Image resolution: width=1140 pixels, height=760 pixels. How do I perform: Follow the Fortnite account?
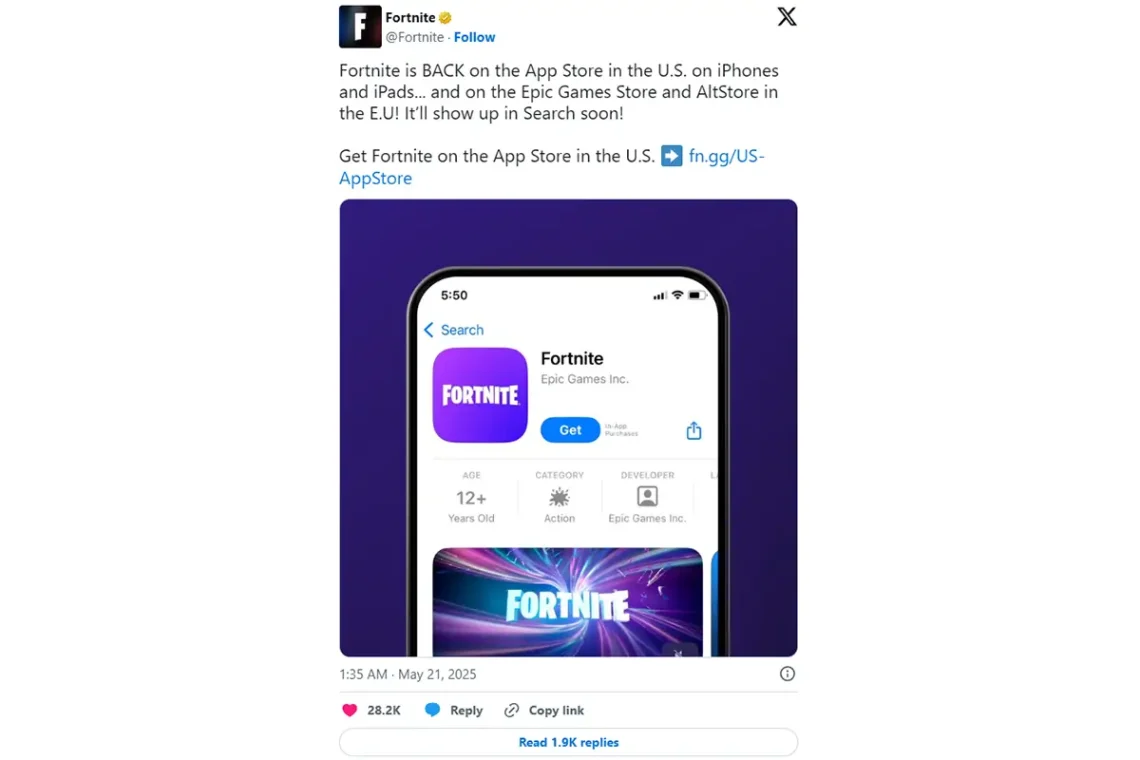(x=474, y=37)
